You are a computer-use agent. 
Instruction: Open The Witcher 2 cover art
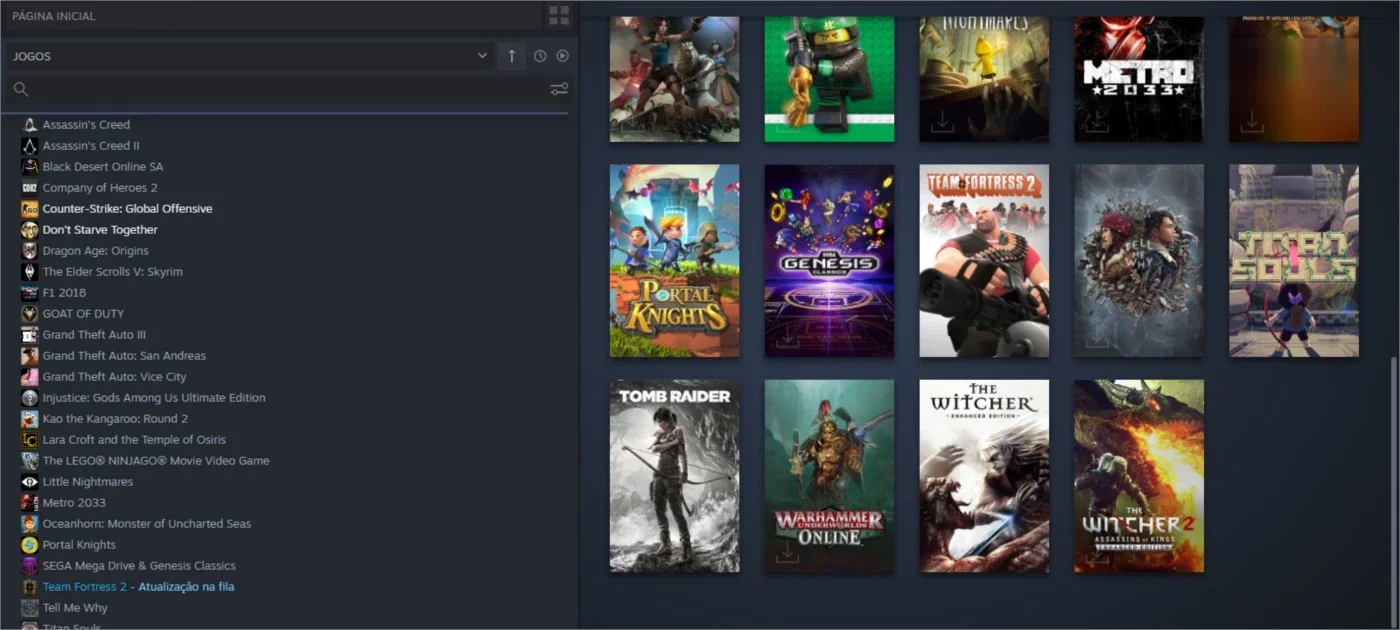(x=1140, y=476)
